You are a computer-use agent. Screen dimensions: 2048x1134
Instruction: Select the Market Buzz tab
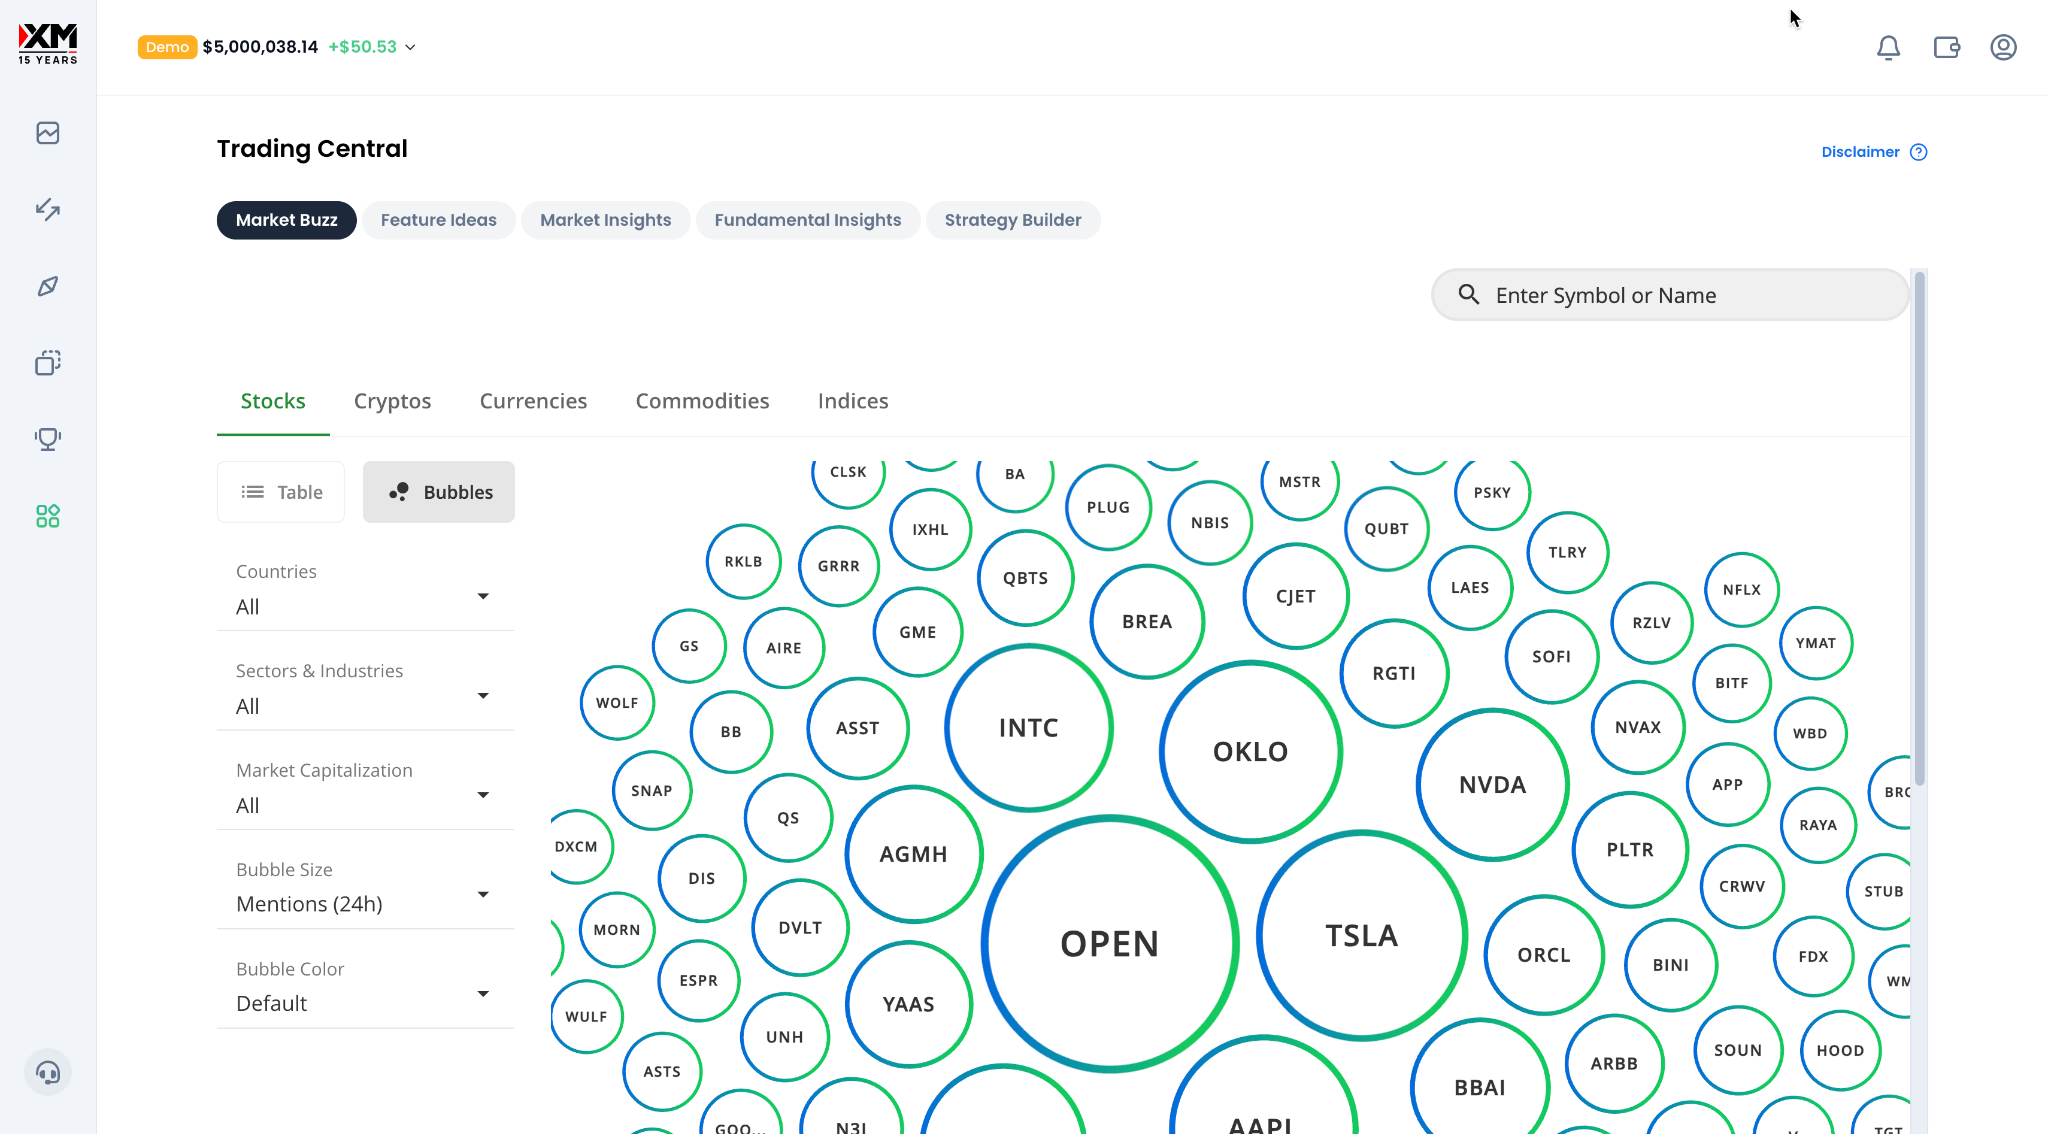tap(287, 220)
